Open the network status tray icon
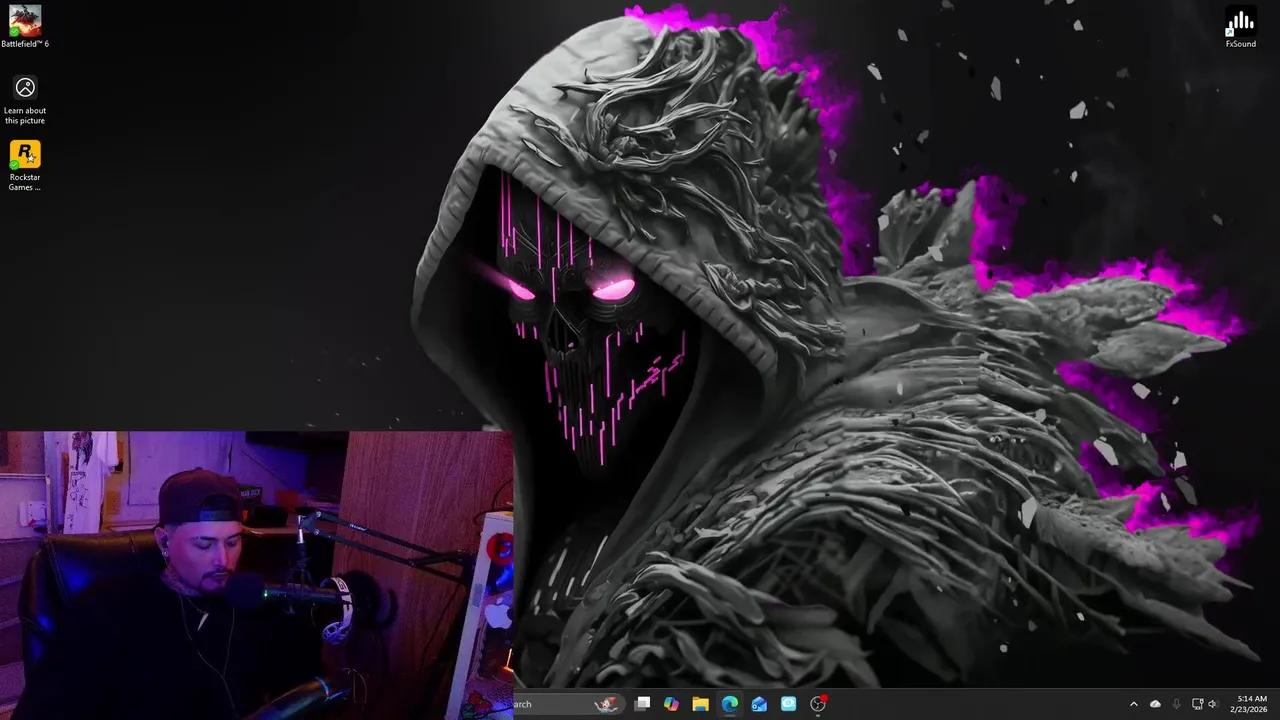 1197,704
